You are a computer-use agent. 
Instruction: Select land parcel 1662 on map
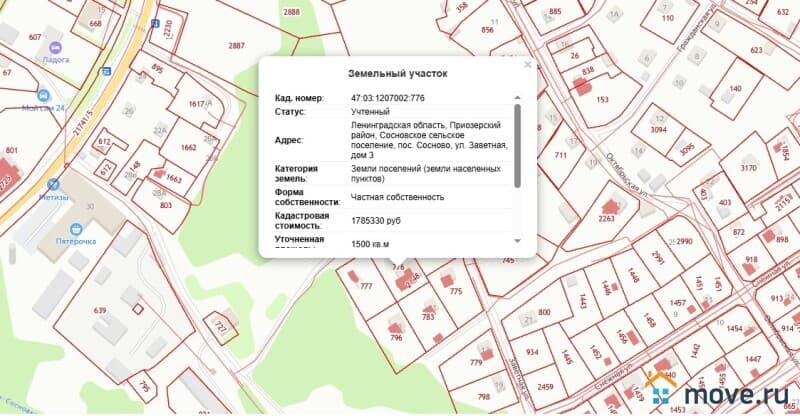click(x=188, y=146)
